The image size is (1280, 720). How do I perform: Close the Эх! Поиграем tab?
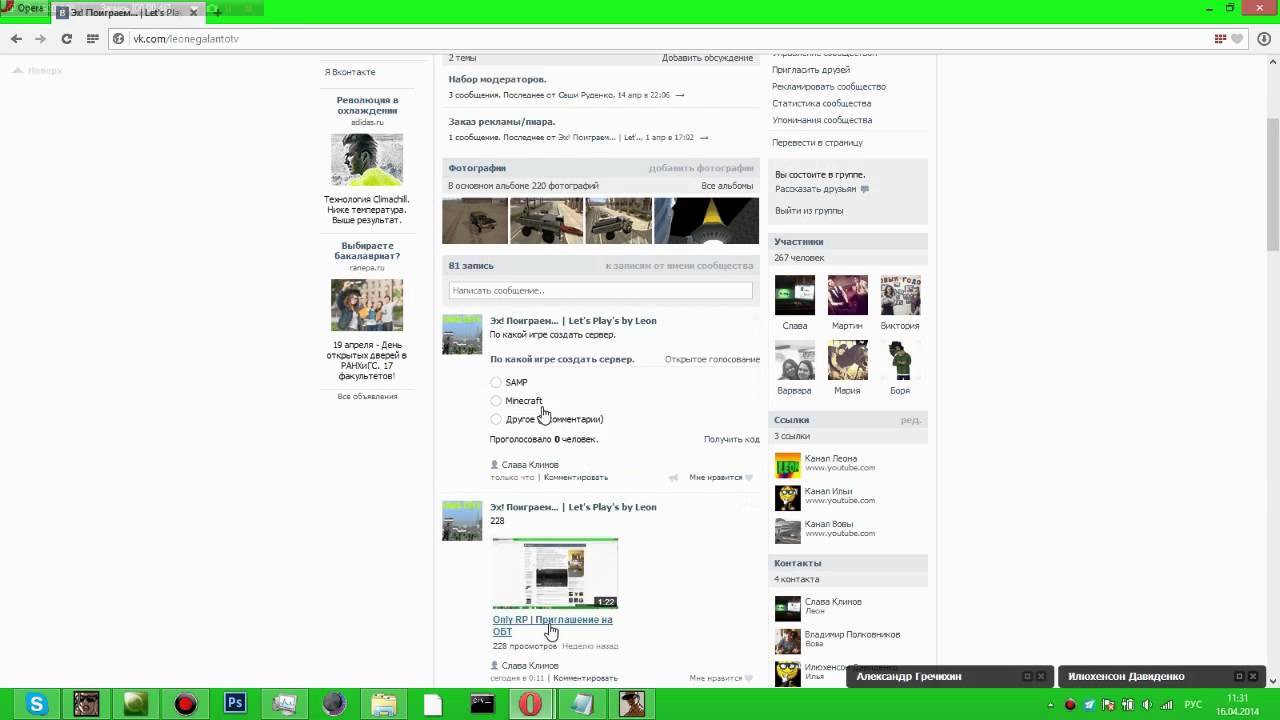click(195, 12)
